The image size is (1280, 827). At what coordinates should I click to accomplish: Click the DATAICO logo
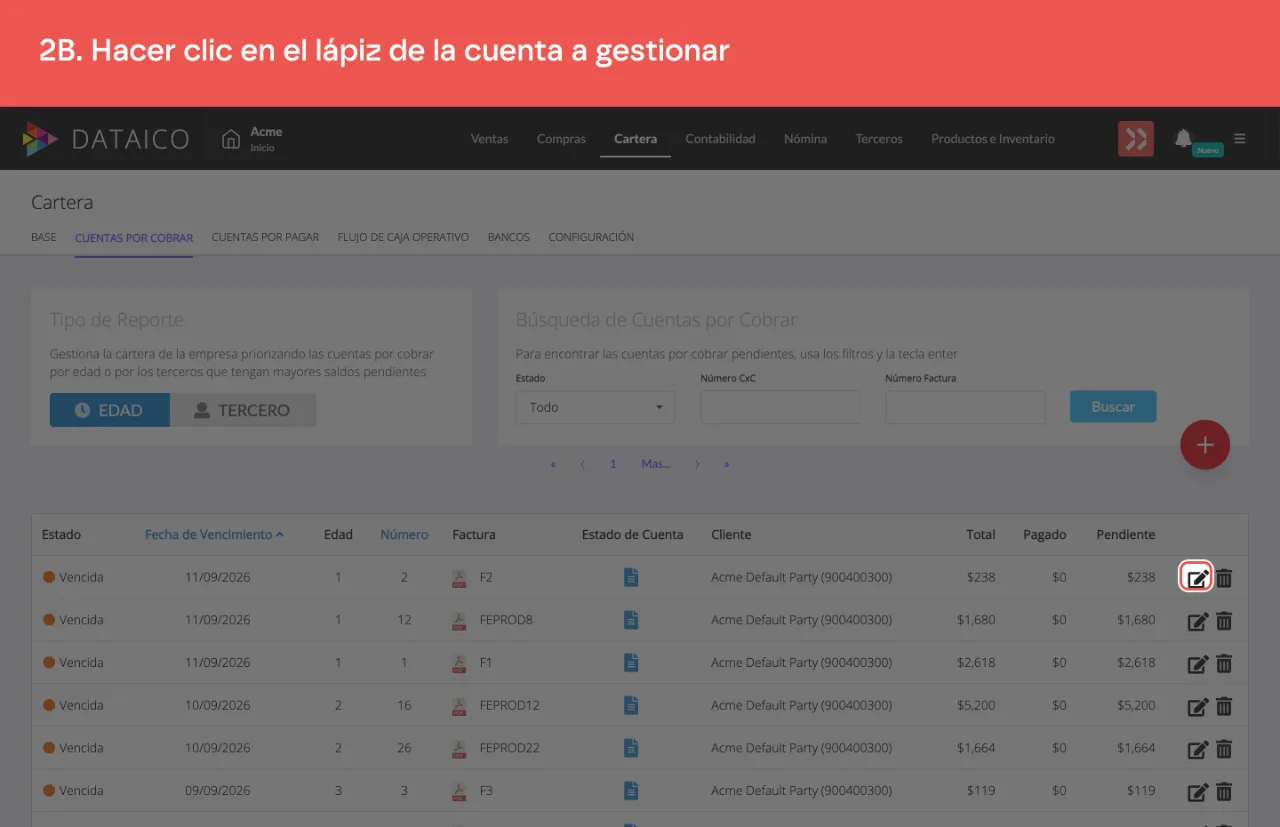106,139
